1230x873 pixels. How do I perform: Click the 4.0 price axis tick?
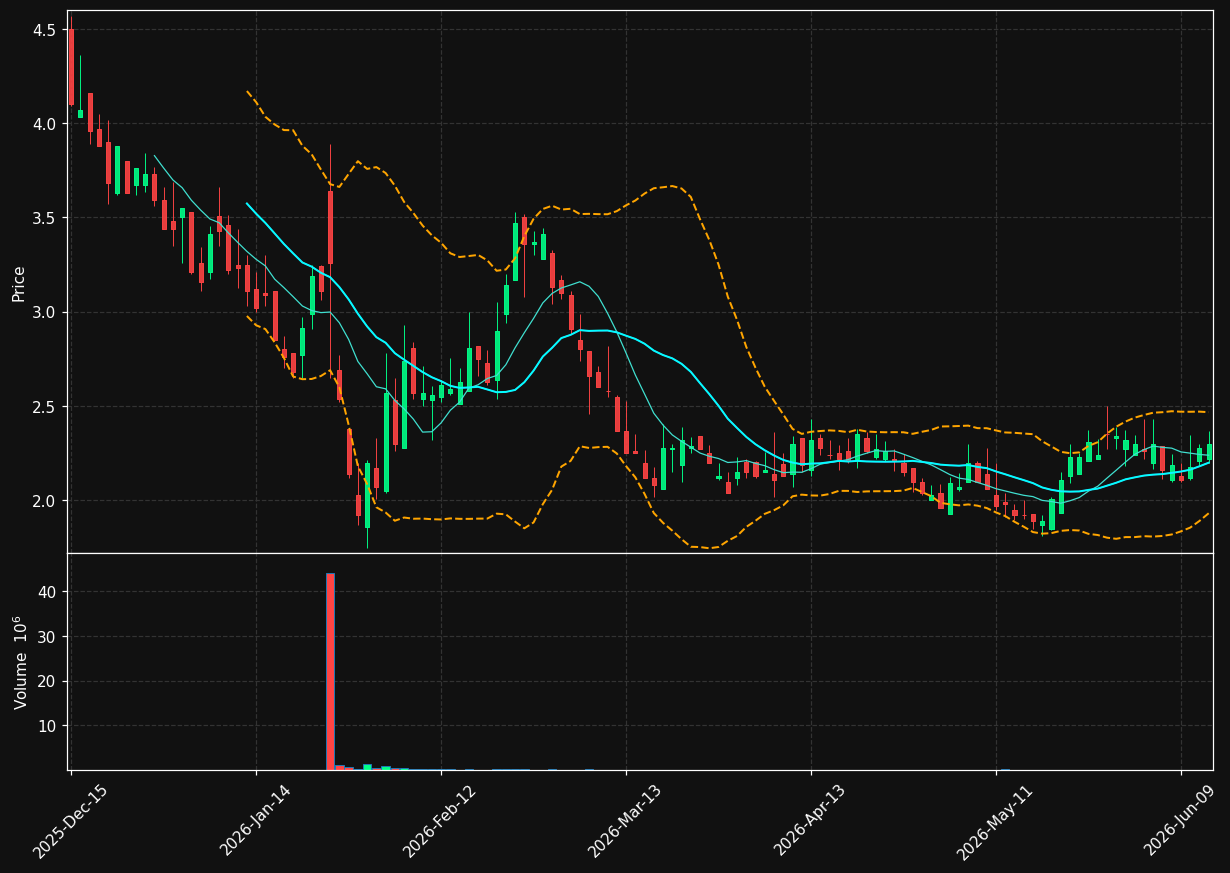45,124
